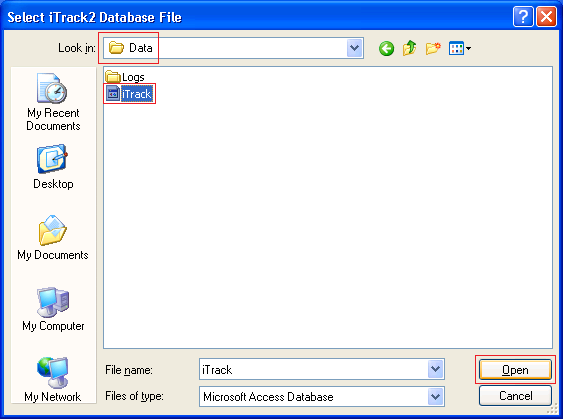
Task: Jump to Desktop in the places bar
Action: [53, 167]
